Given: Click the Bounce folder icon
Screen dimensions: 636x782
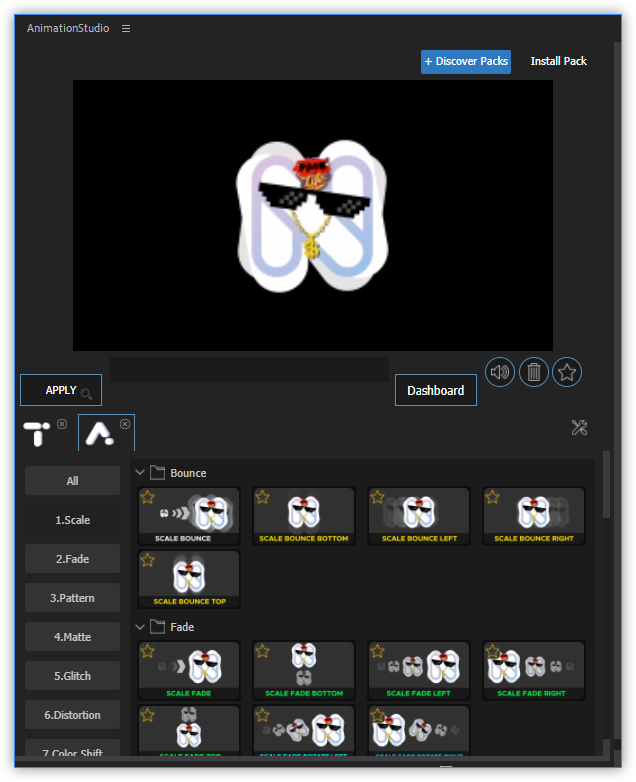Looking at the screenshot, I should click(158, 472).
